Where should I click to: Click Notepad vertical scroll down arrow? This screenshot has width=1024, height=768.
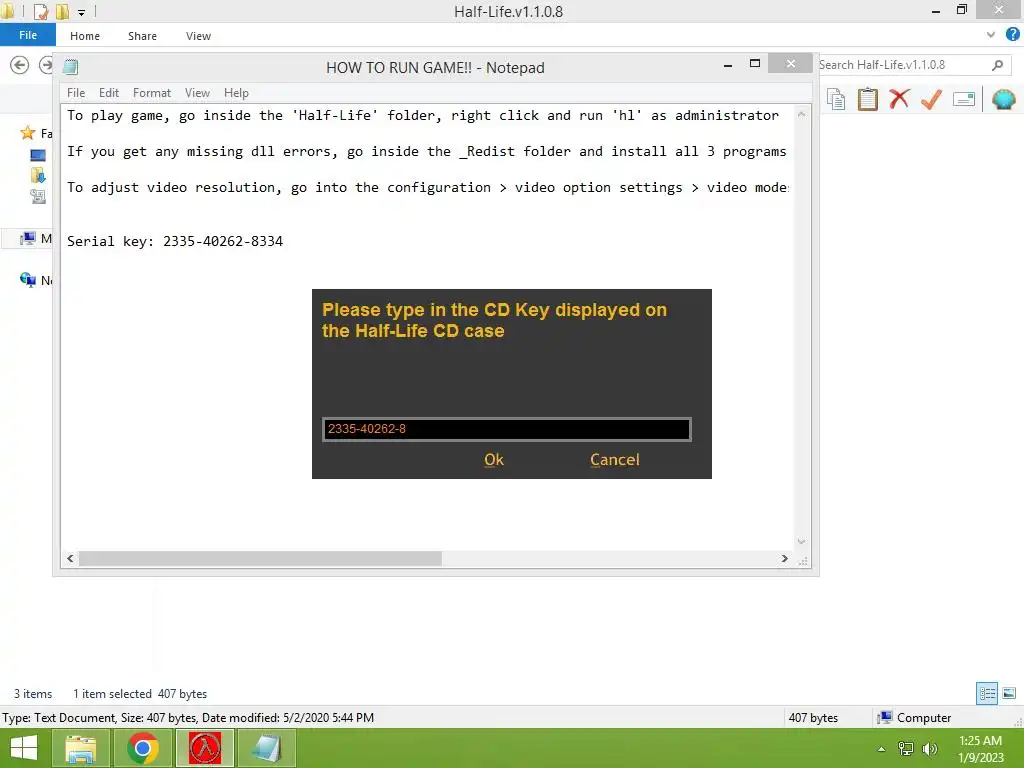801,542
